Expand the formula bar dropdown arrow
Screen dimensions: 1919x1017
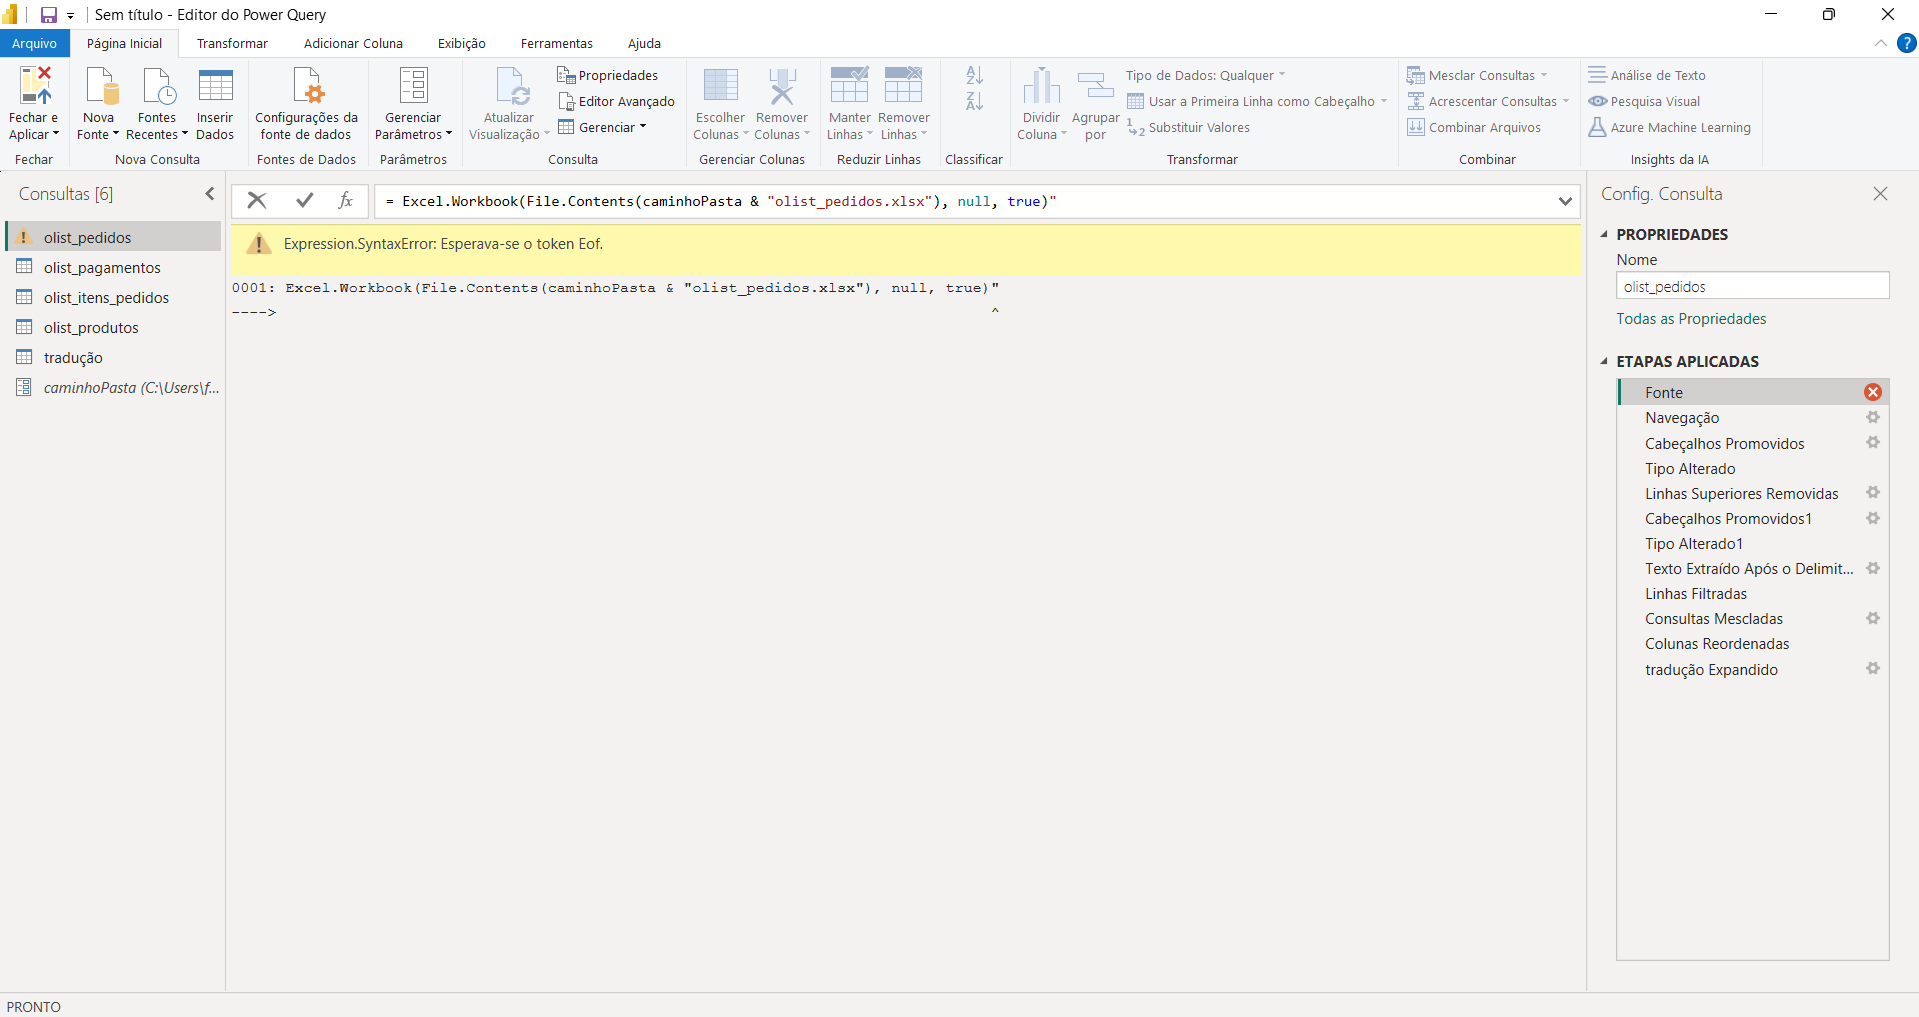pos(1565,201)
